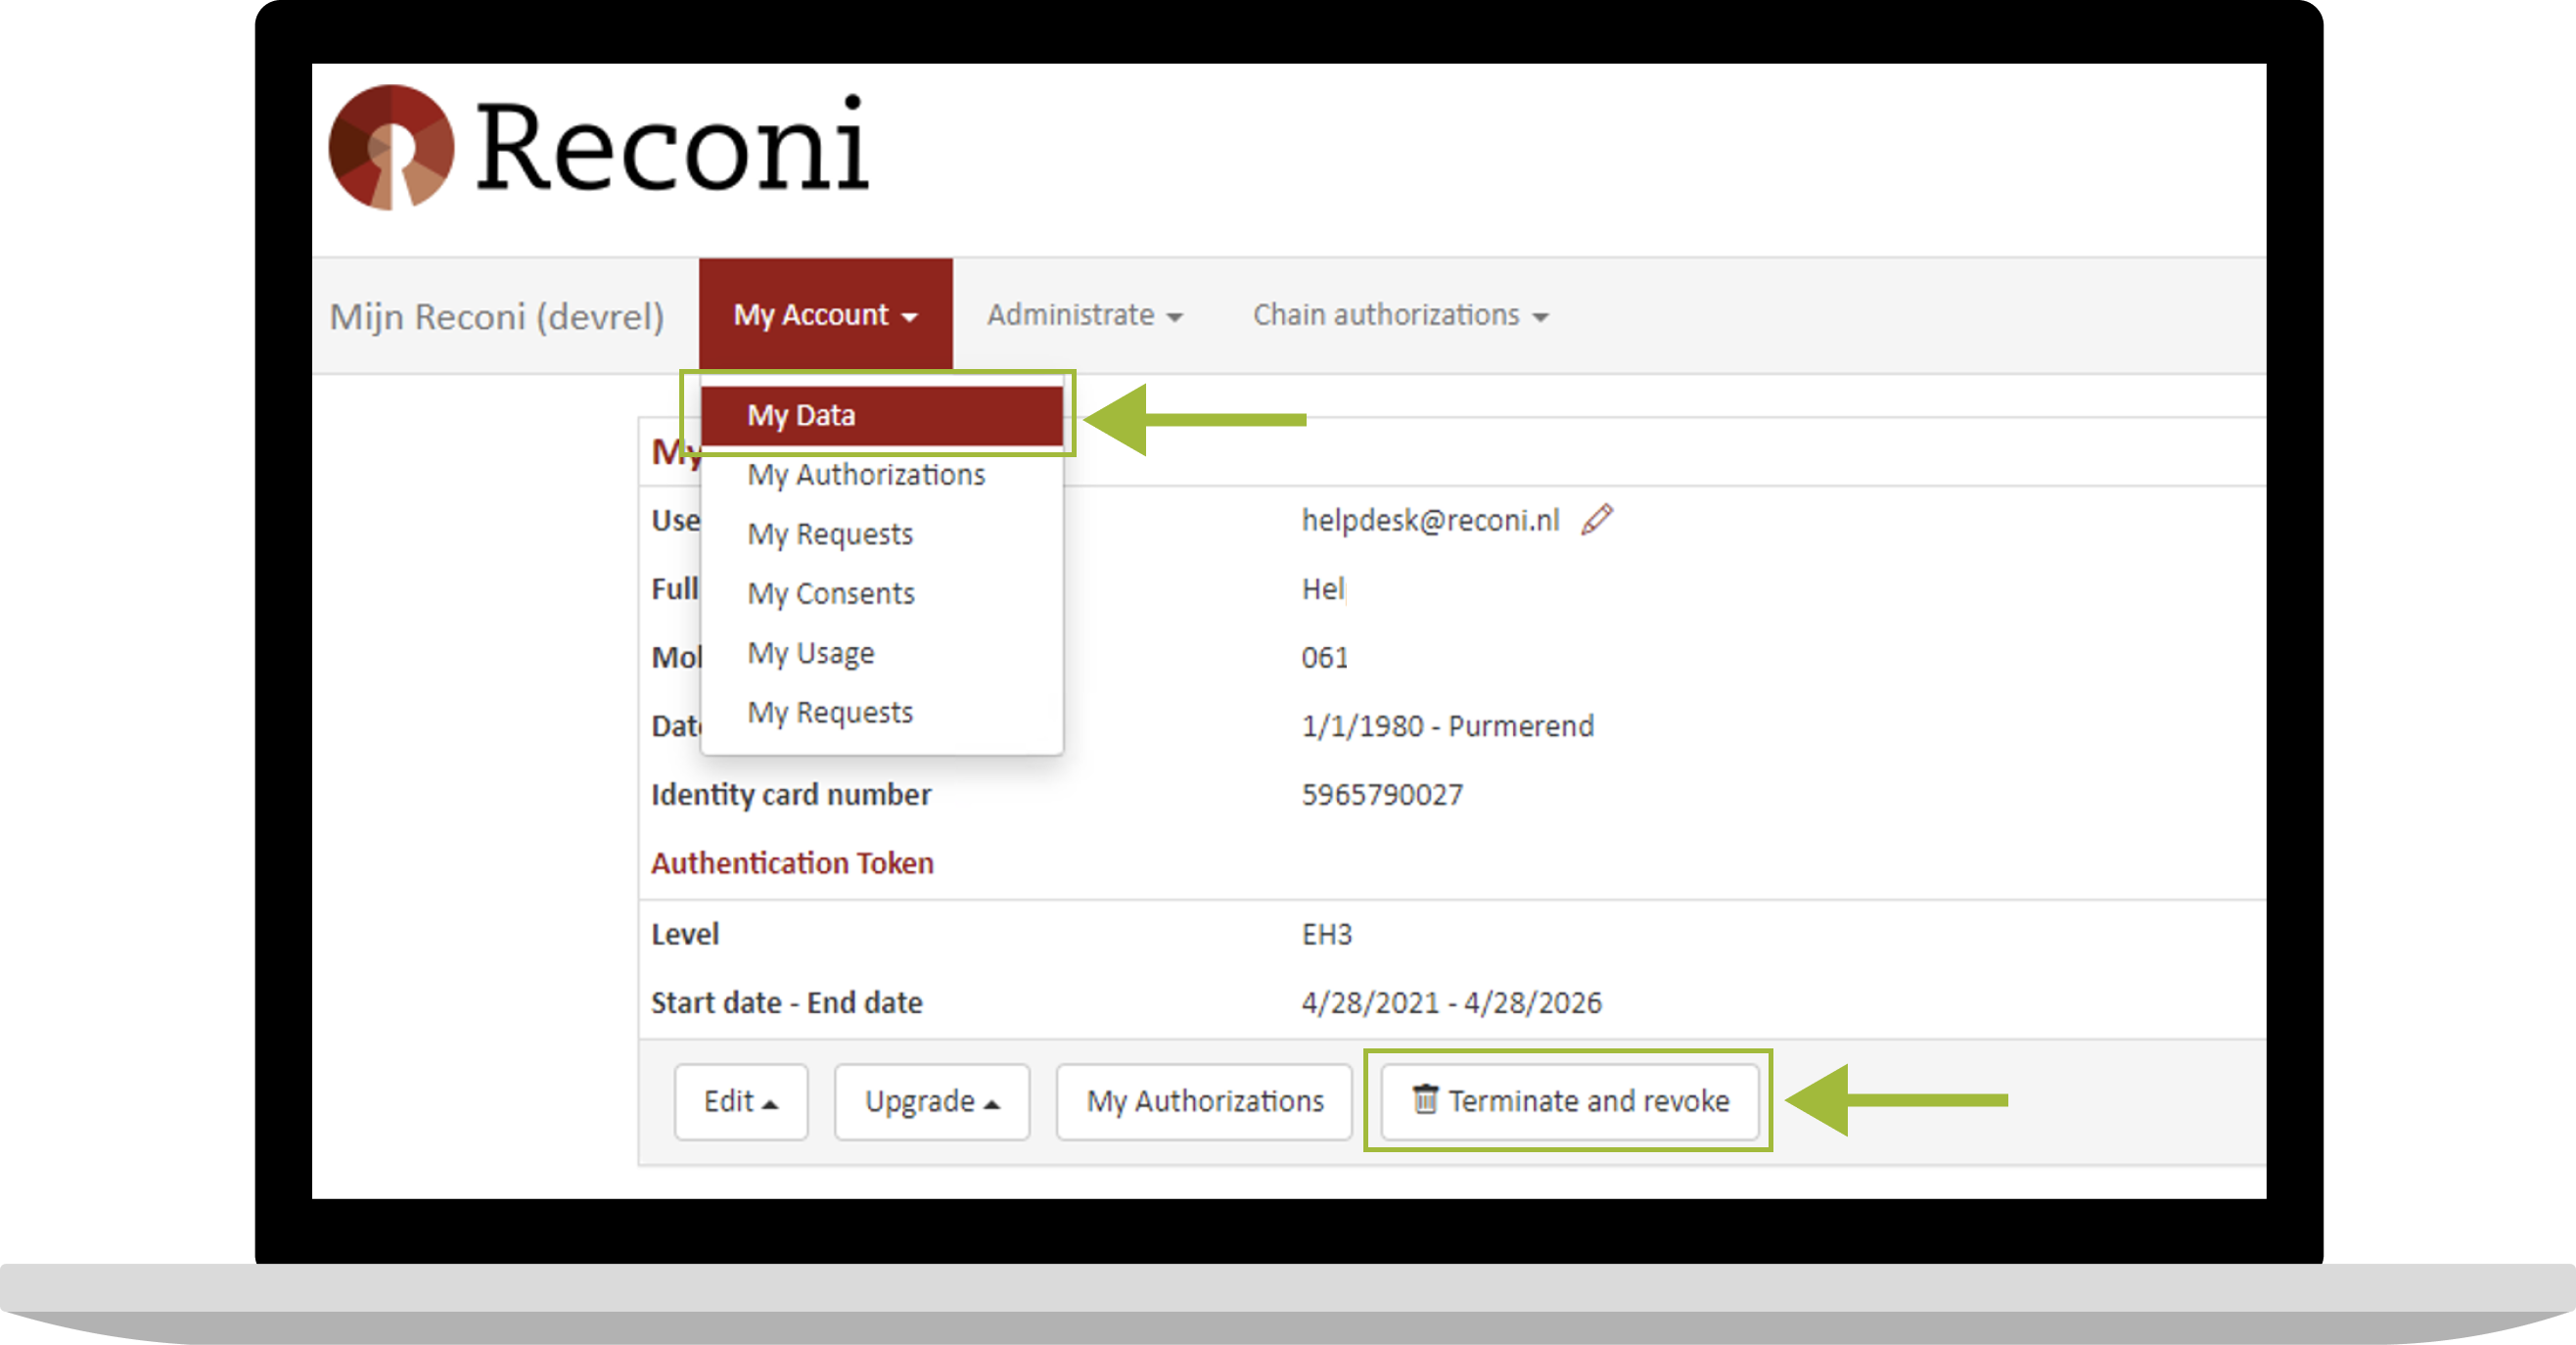Open the My Account dropdown menu
The width and height of the screenshot is (2576, 1345).
(825, 315)
